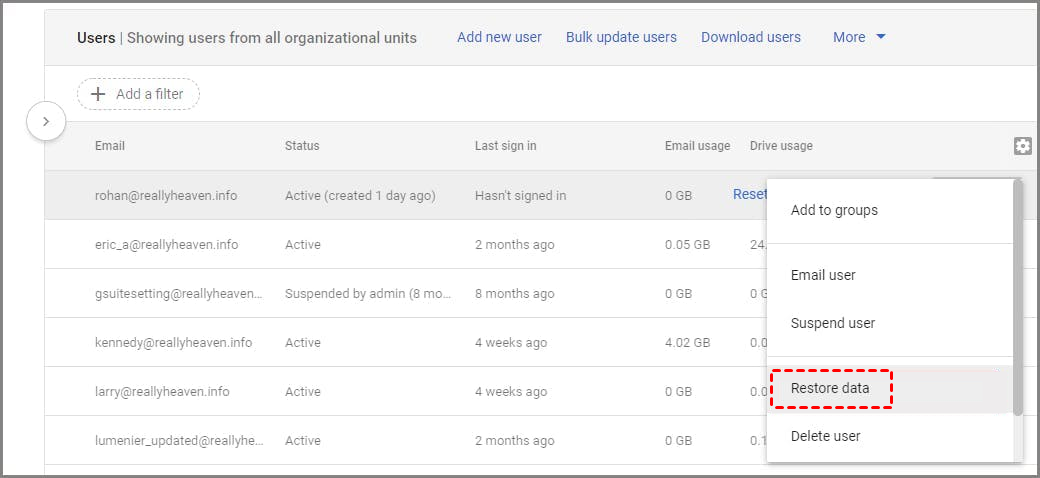Select Restore data from the context menu

(x=830, y=388)
